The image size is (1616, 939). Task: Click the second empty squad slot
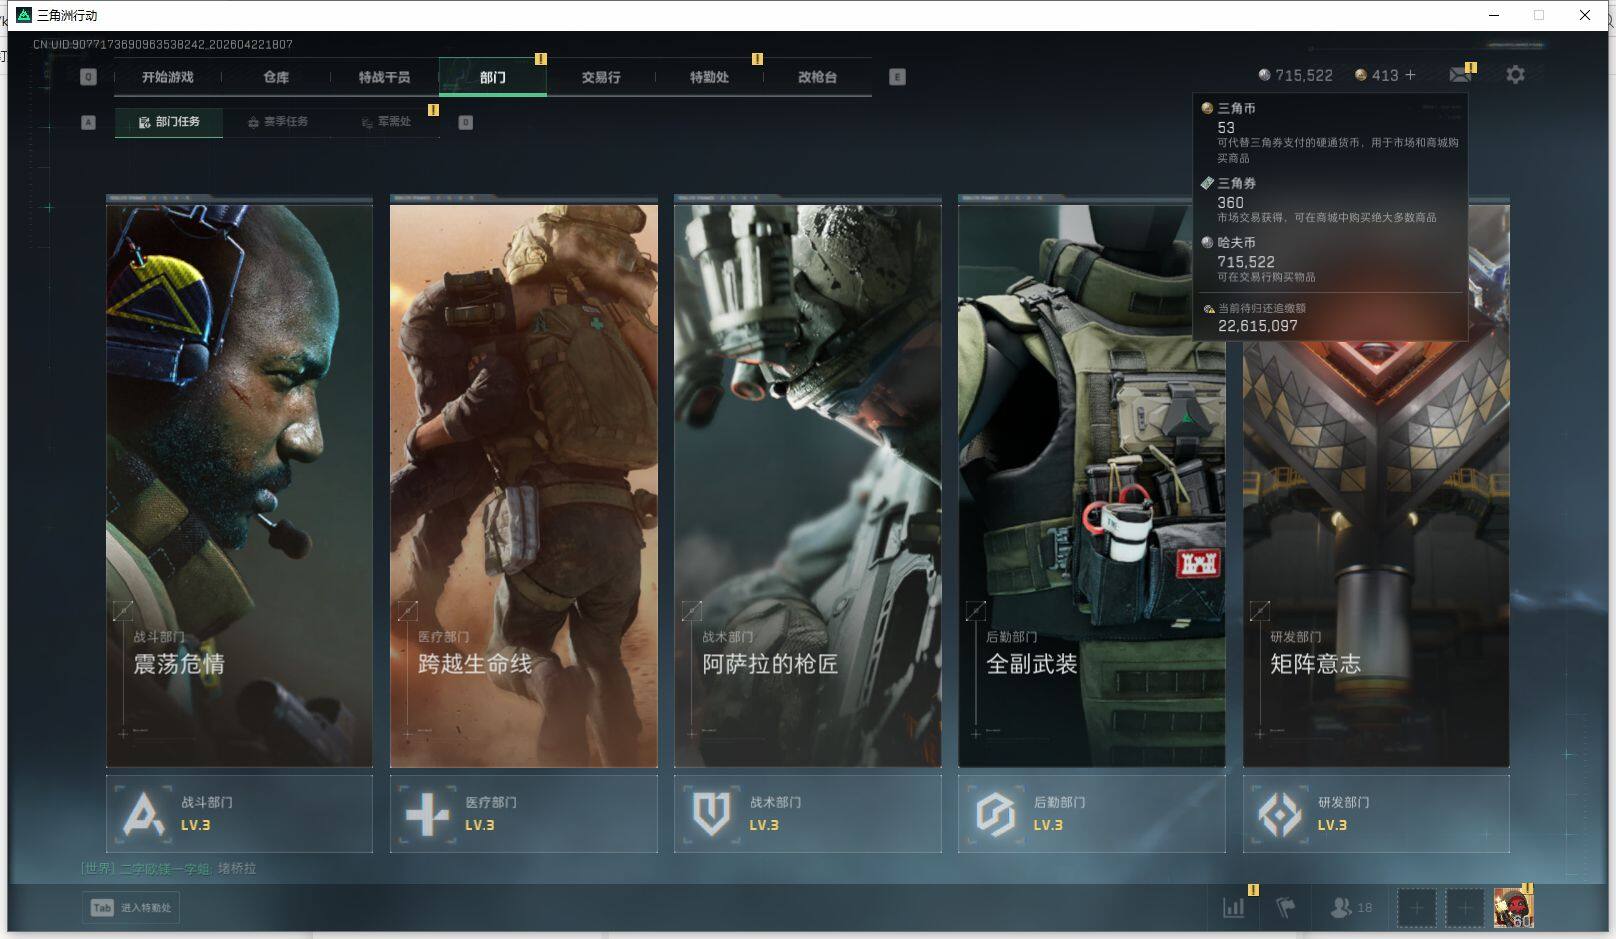(1465, 908)
